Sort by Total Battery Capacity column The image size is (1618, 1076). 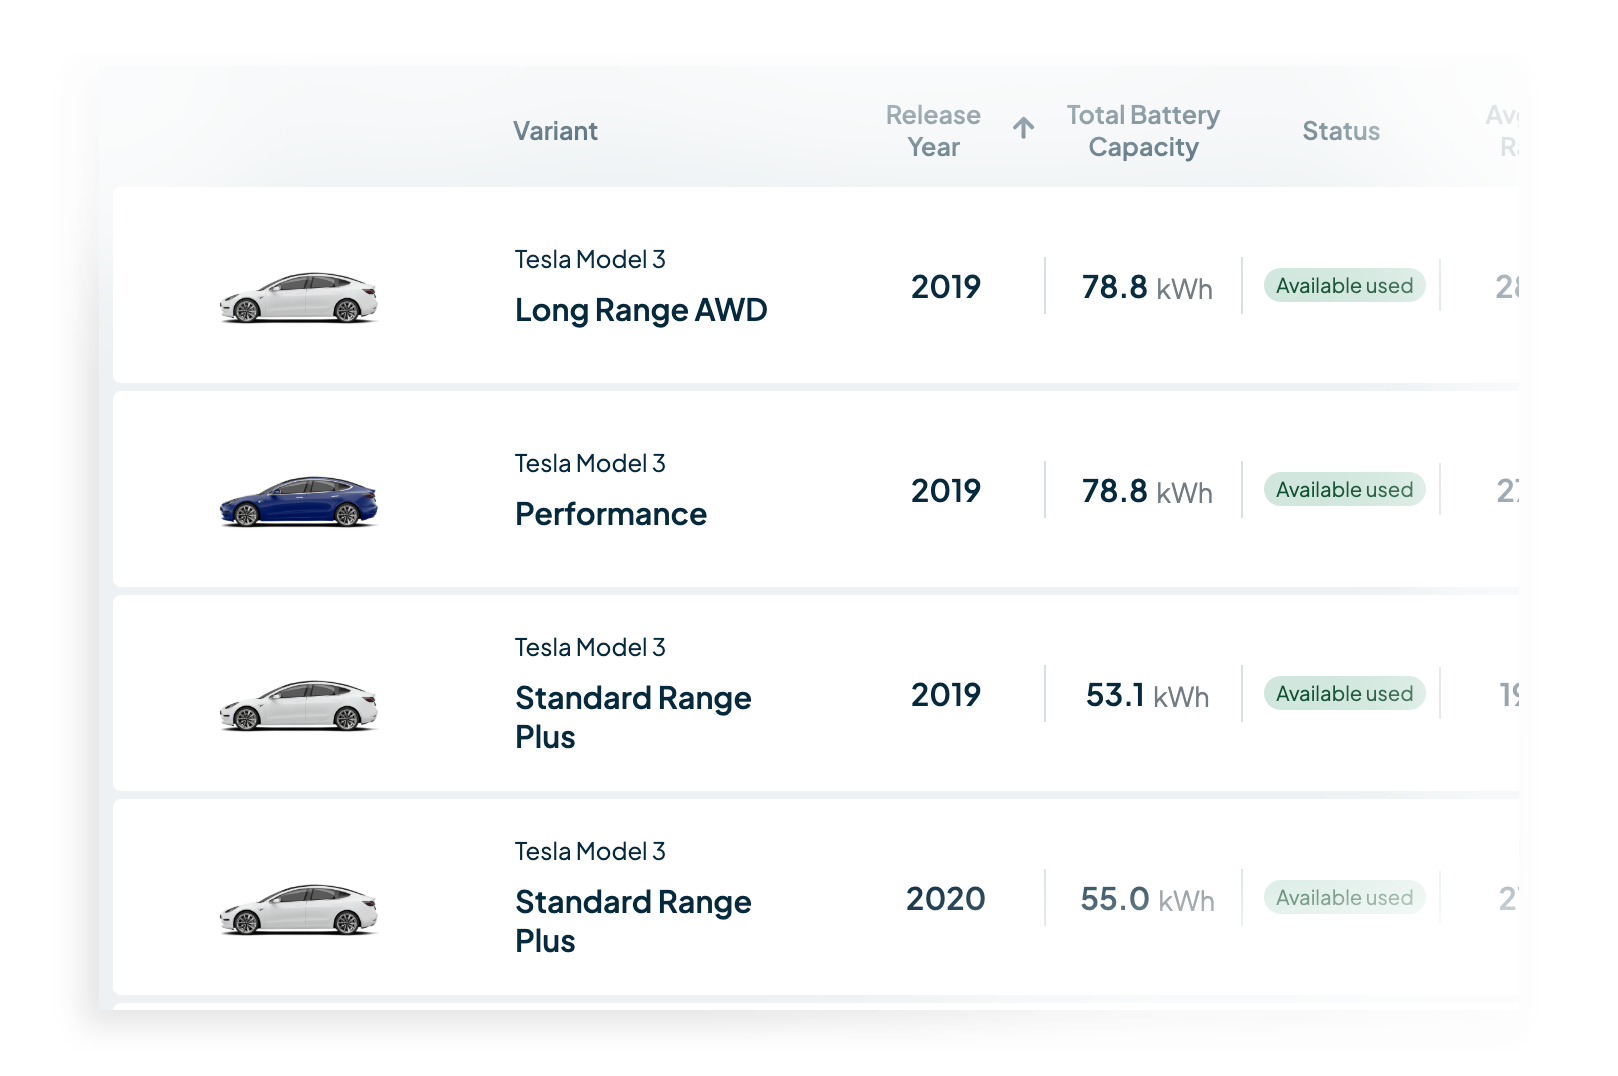pos(1143,130)
